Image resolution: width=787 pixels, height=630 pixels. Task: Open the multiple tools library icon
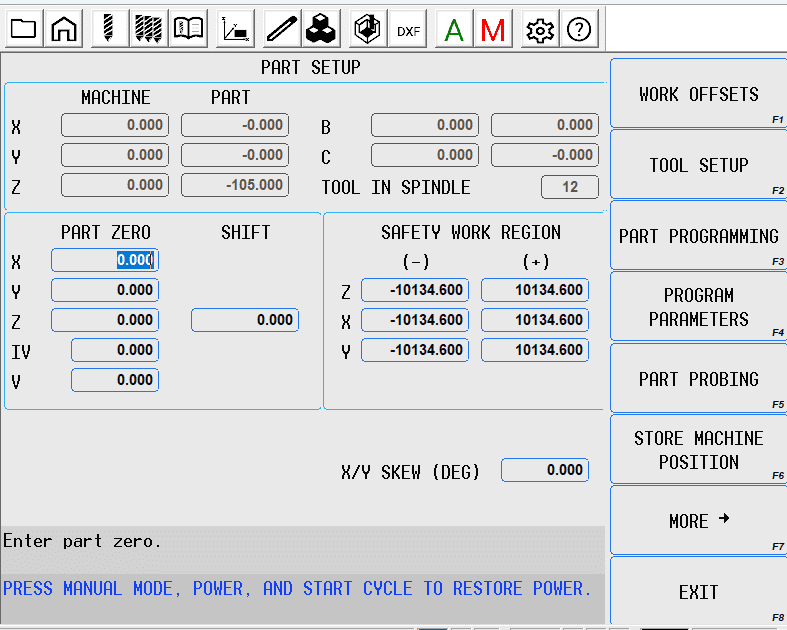point(148,29)
